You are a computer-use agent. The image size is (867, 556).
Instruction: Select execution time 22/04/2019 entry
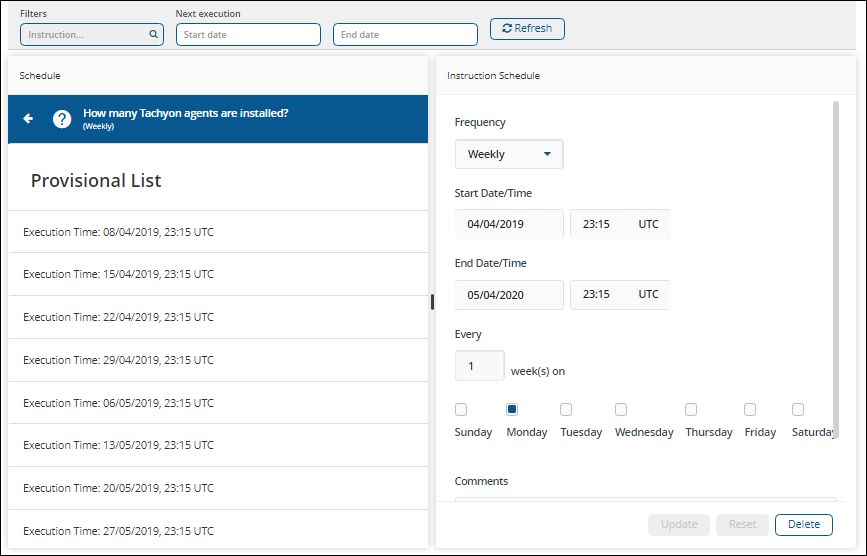pos(217,317)
